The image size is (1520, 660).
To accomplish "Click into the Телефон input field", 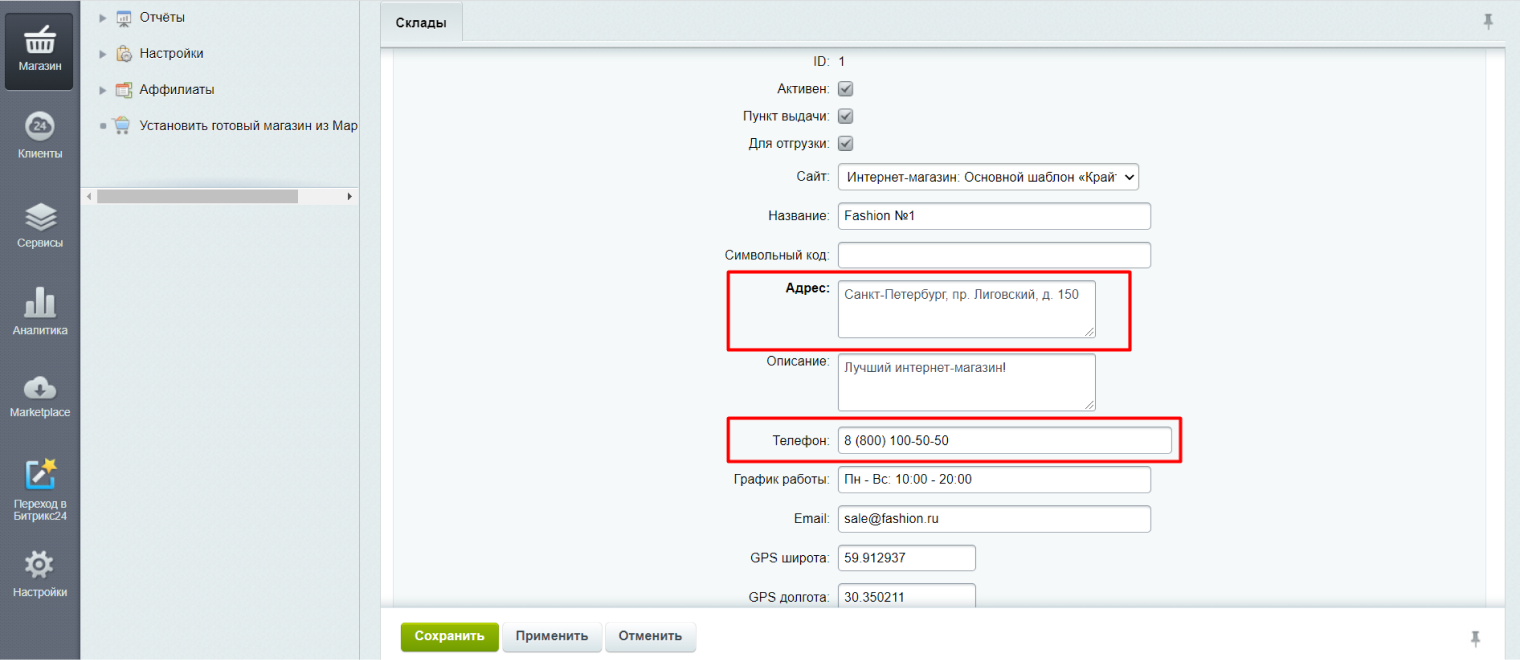I will point(1003,440).
